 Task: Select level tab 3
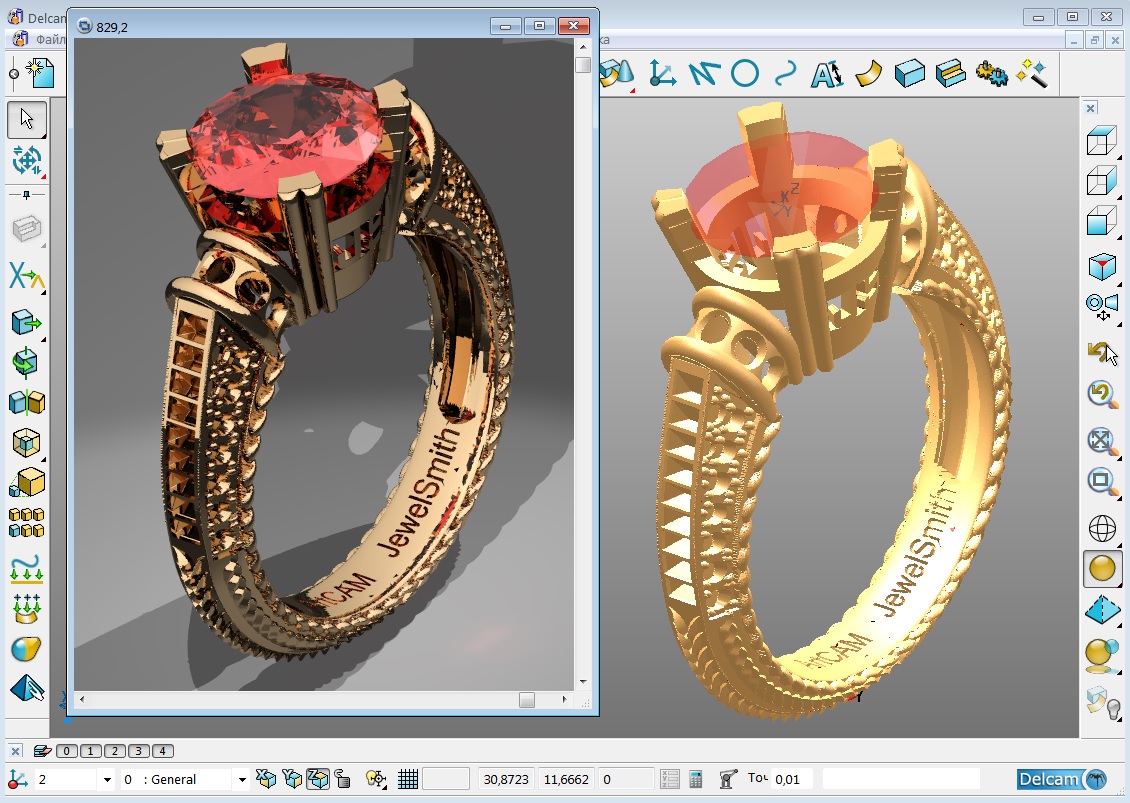click(x=139, y=751)
